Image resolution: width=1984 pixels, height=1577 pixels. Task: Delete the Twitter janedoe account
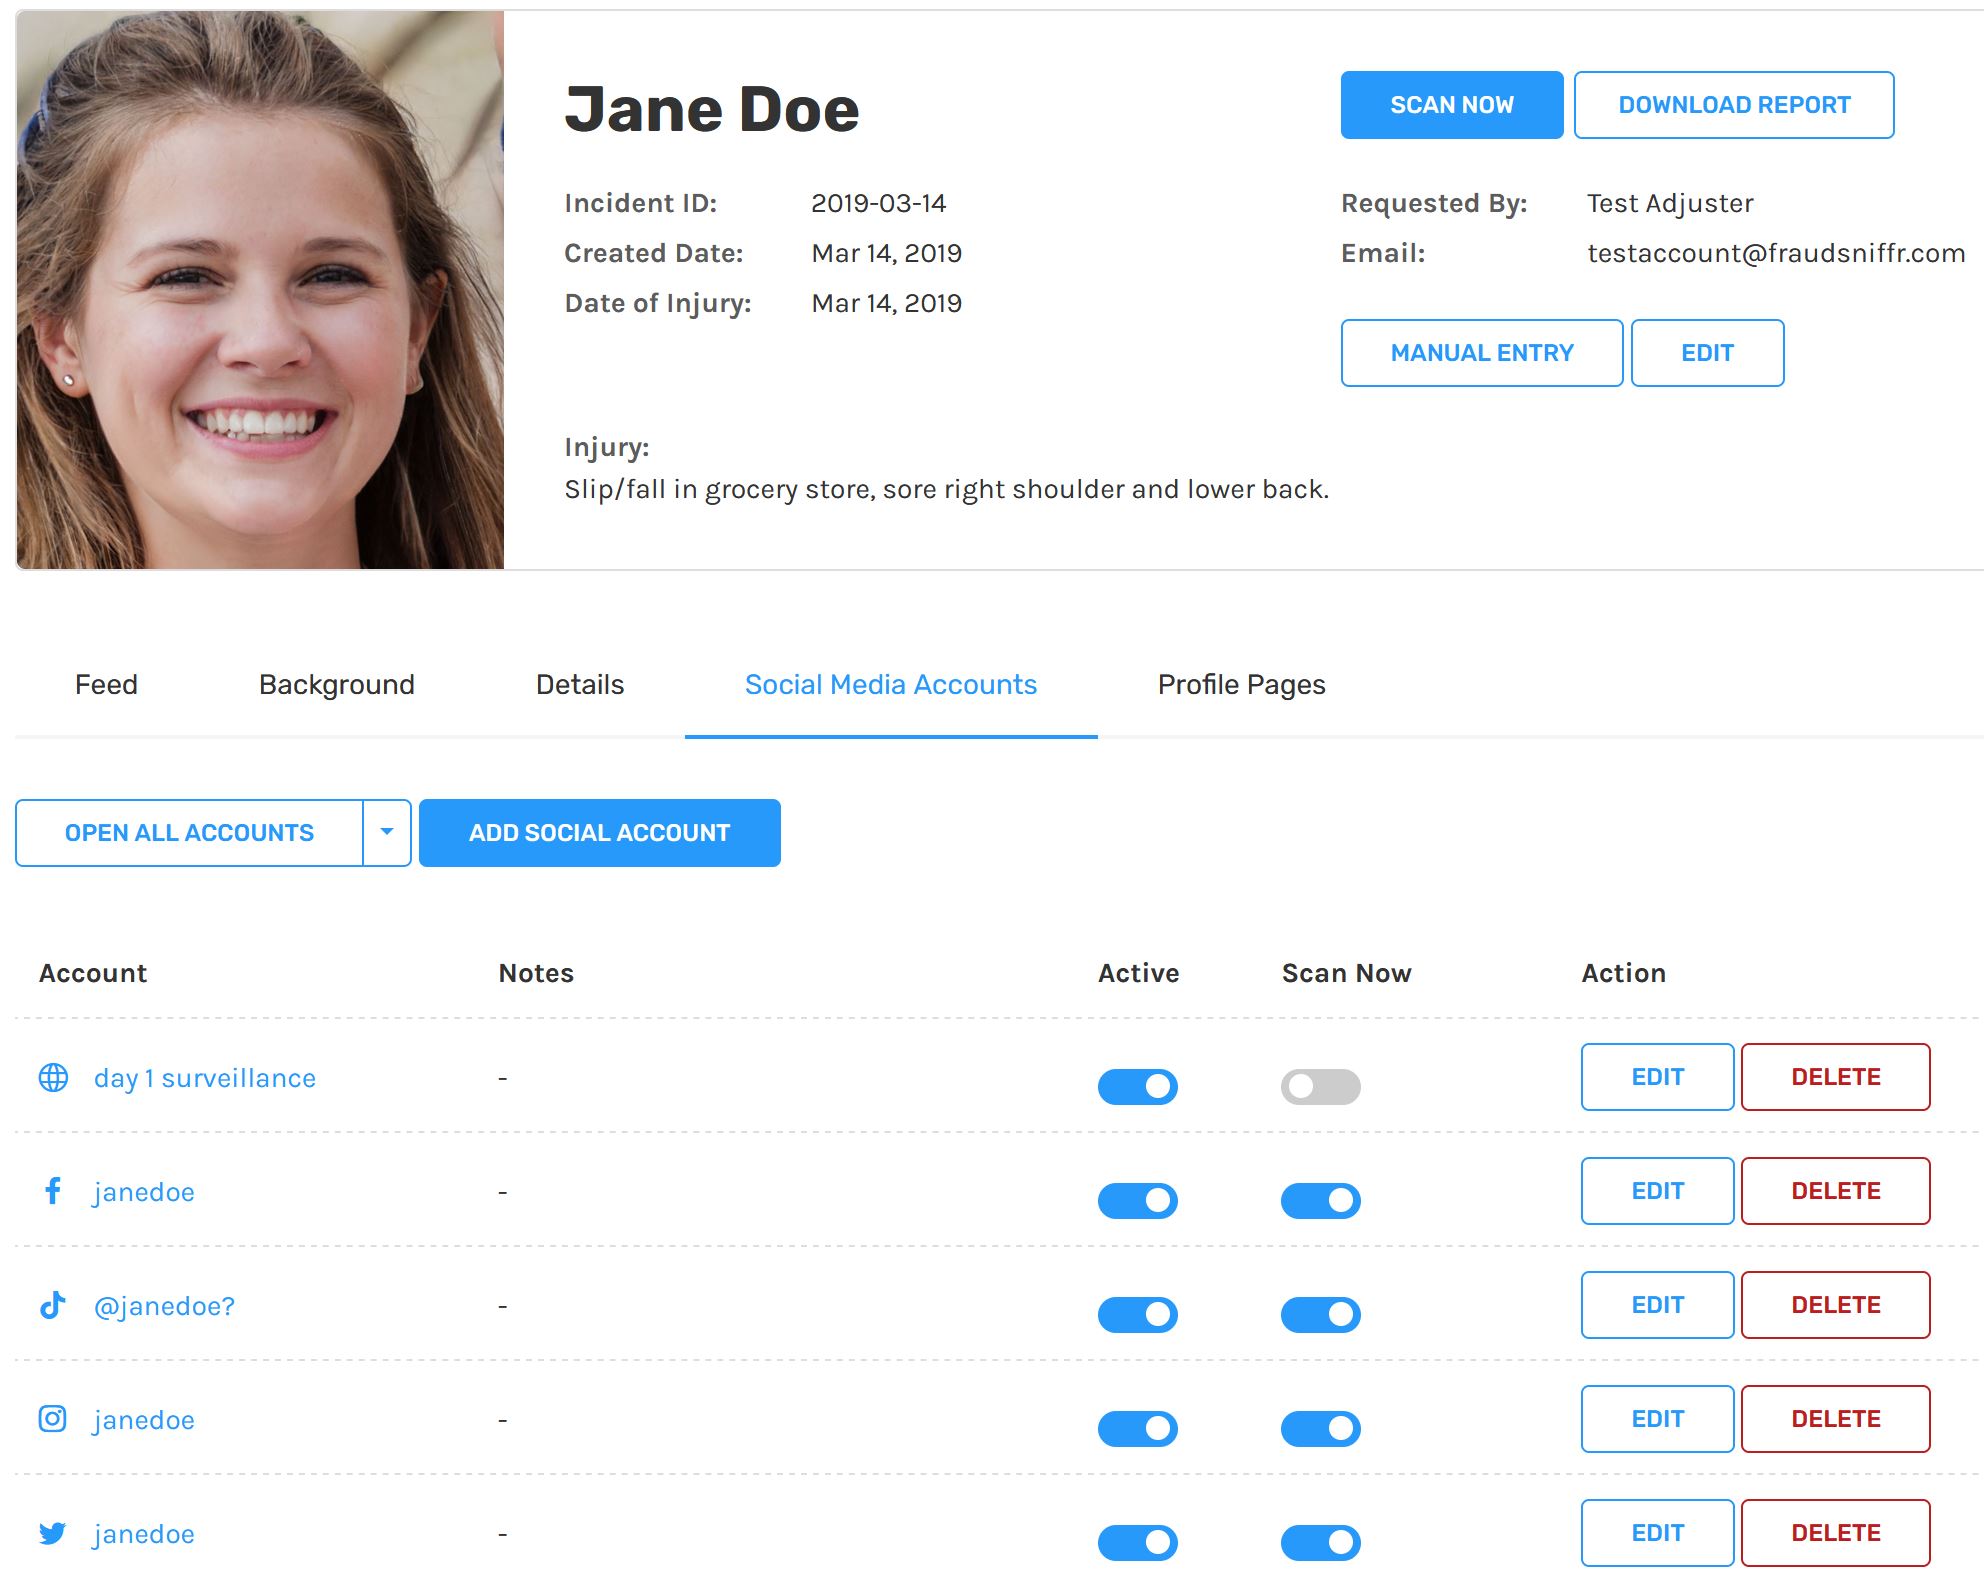(1836, 1533)
